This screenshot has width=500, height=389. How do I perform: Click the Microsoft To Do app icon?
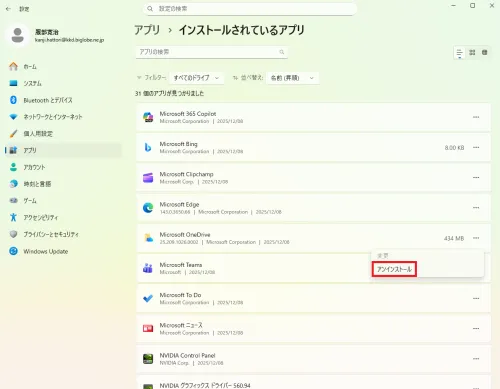148,298
